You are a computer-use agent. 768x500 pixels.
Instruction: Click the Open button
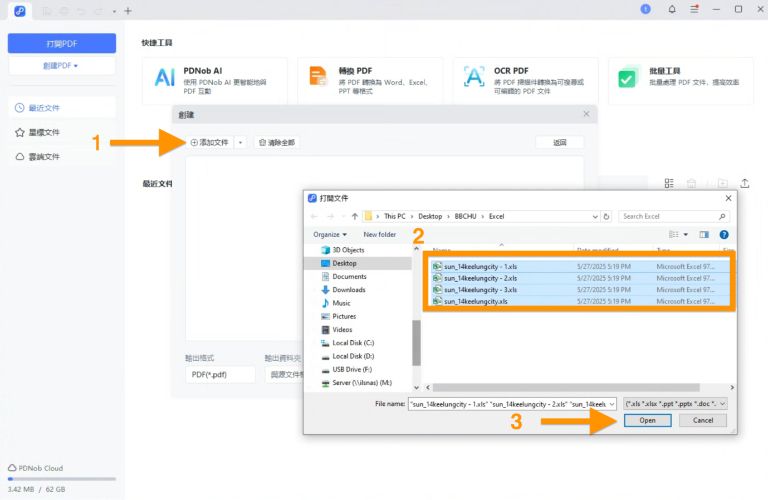pos(648,420)
